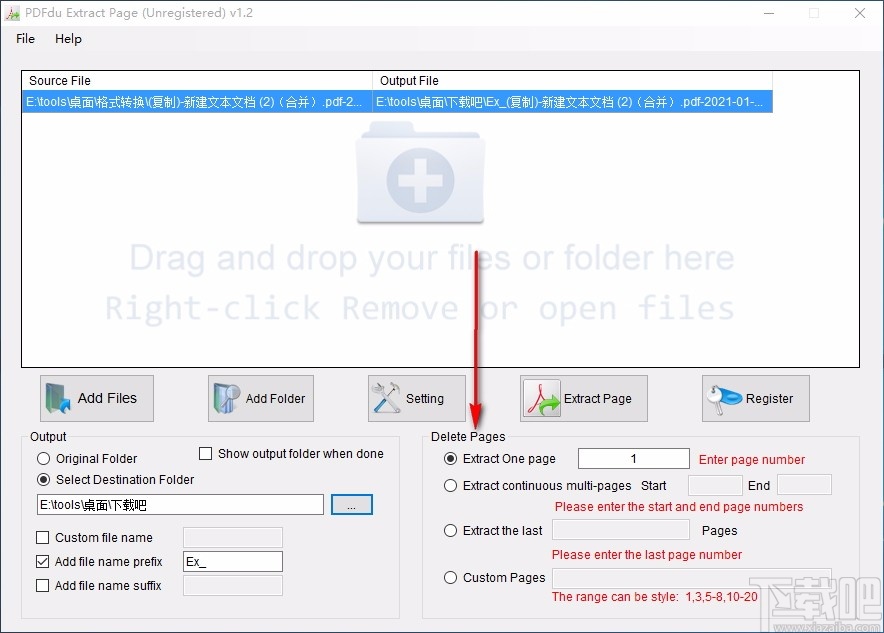The image size is (884, 633).
Task: Click the PDFdu icon in title bar
Action: coord(14,13)
